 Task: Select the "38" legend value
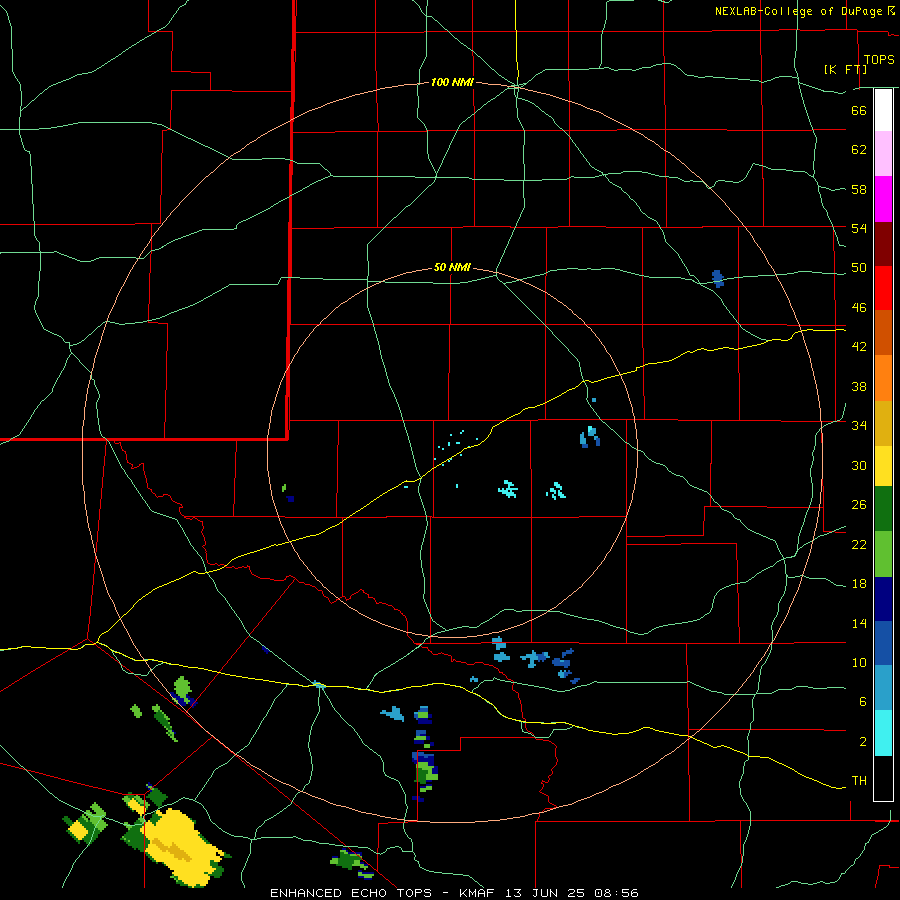(x=859, y=386)
